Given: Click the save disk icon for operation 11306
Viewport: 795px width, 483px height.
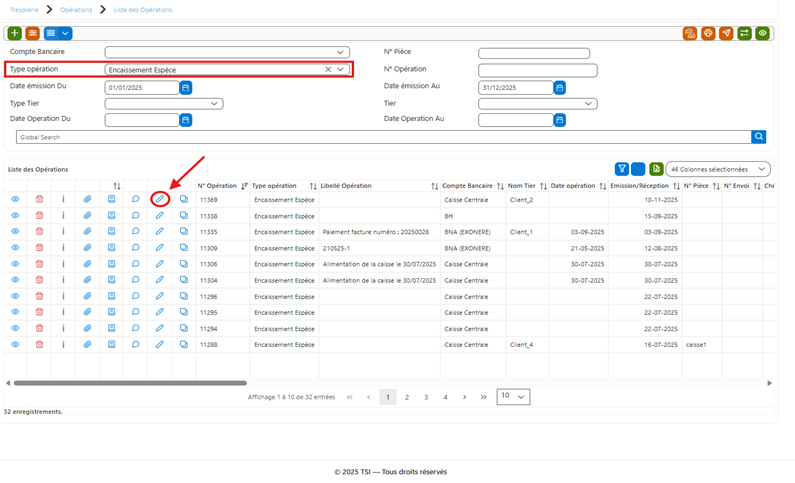Looking at the screenshot, I should click(x=112, y=264).
